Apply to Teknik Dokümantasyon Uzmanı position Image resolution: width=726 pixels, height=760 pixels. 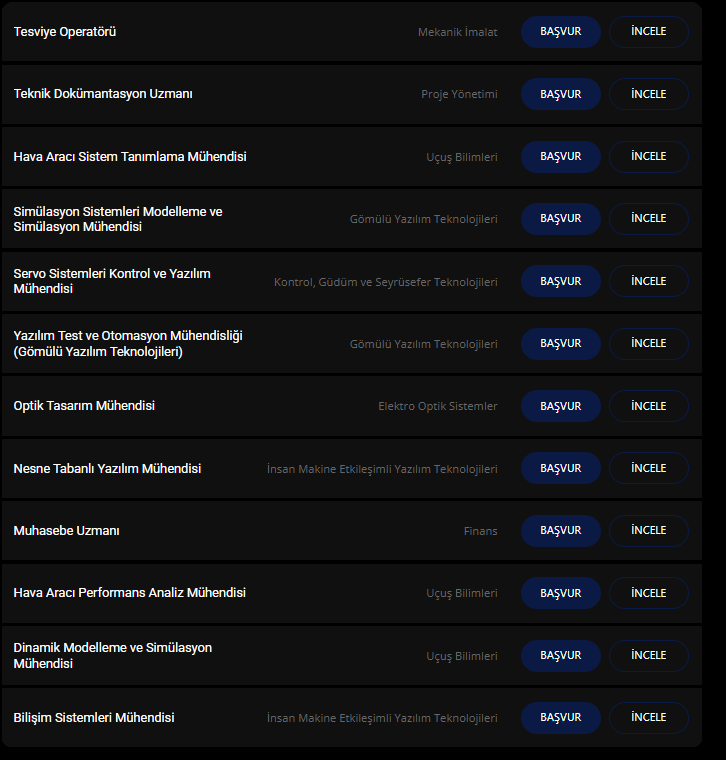tap(560, 94)
